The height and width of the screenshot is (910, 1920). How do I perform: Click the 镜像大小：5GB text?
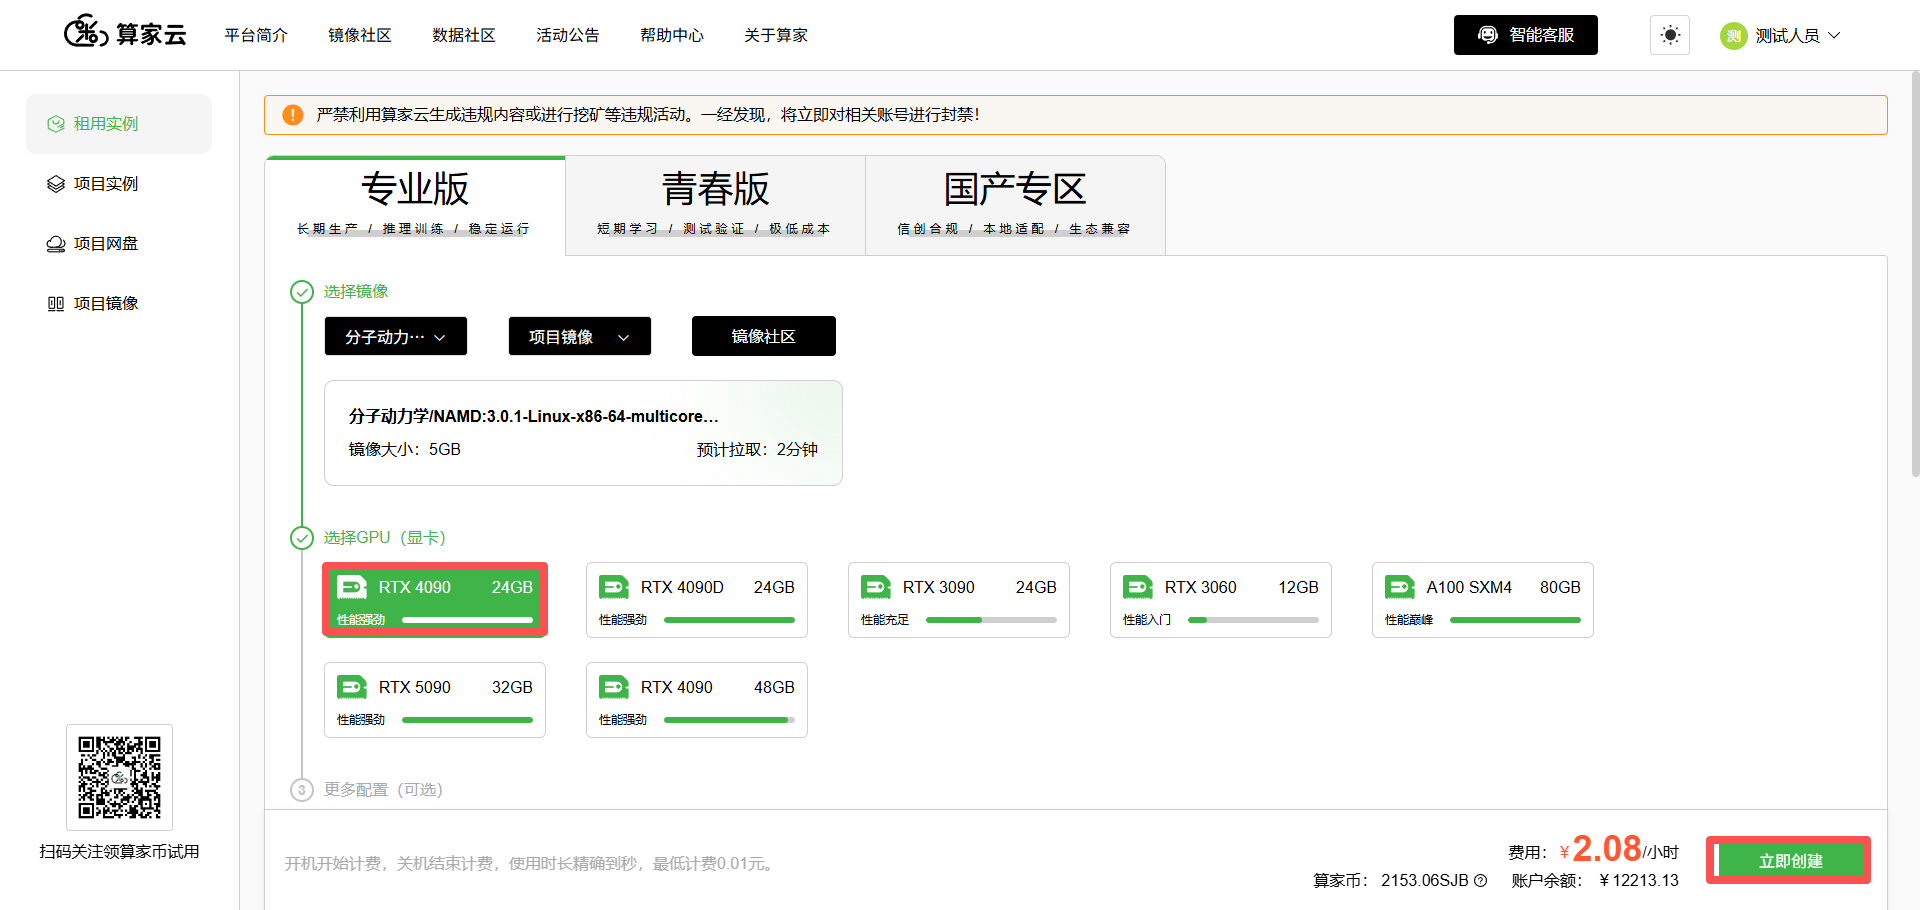(x=404, y=450)
